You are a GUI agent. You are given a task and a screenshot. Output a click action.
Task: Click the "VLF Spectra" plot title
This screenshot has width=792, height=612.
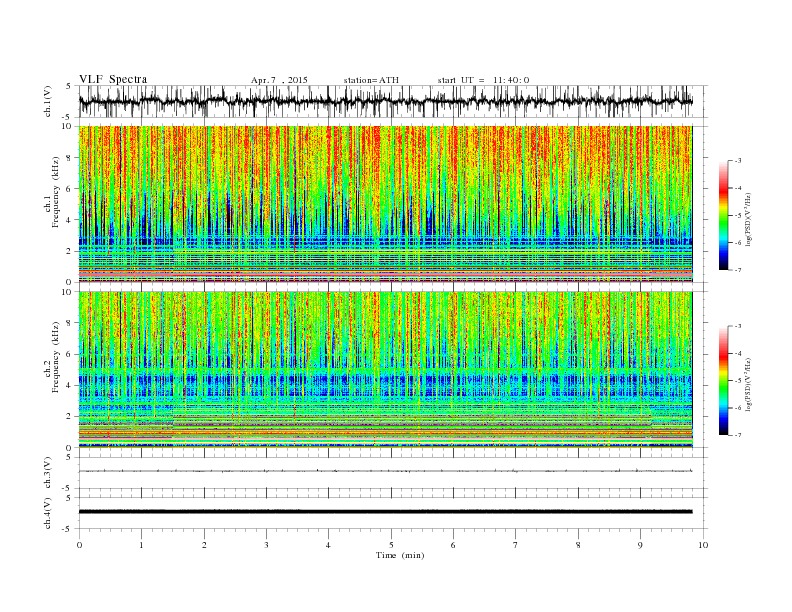[113, 79]
